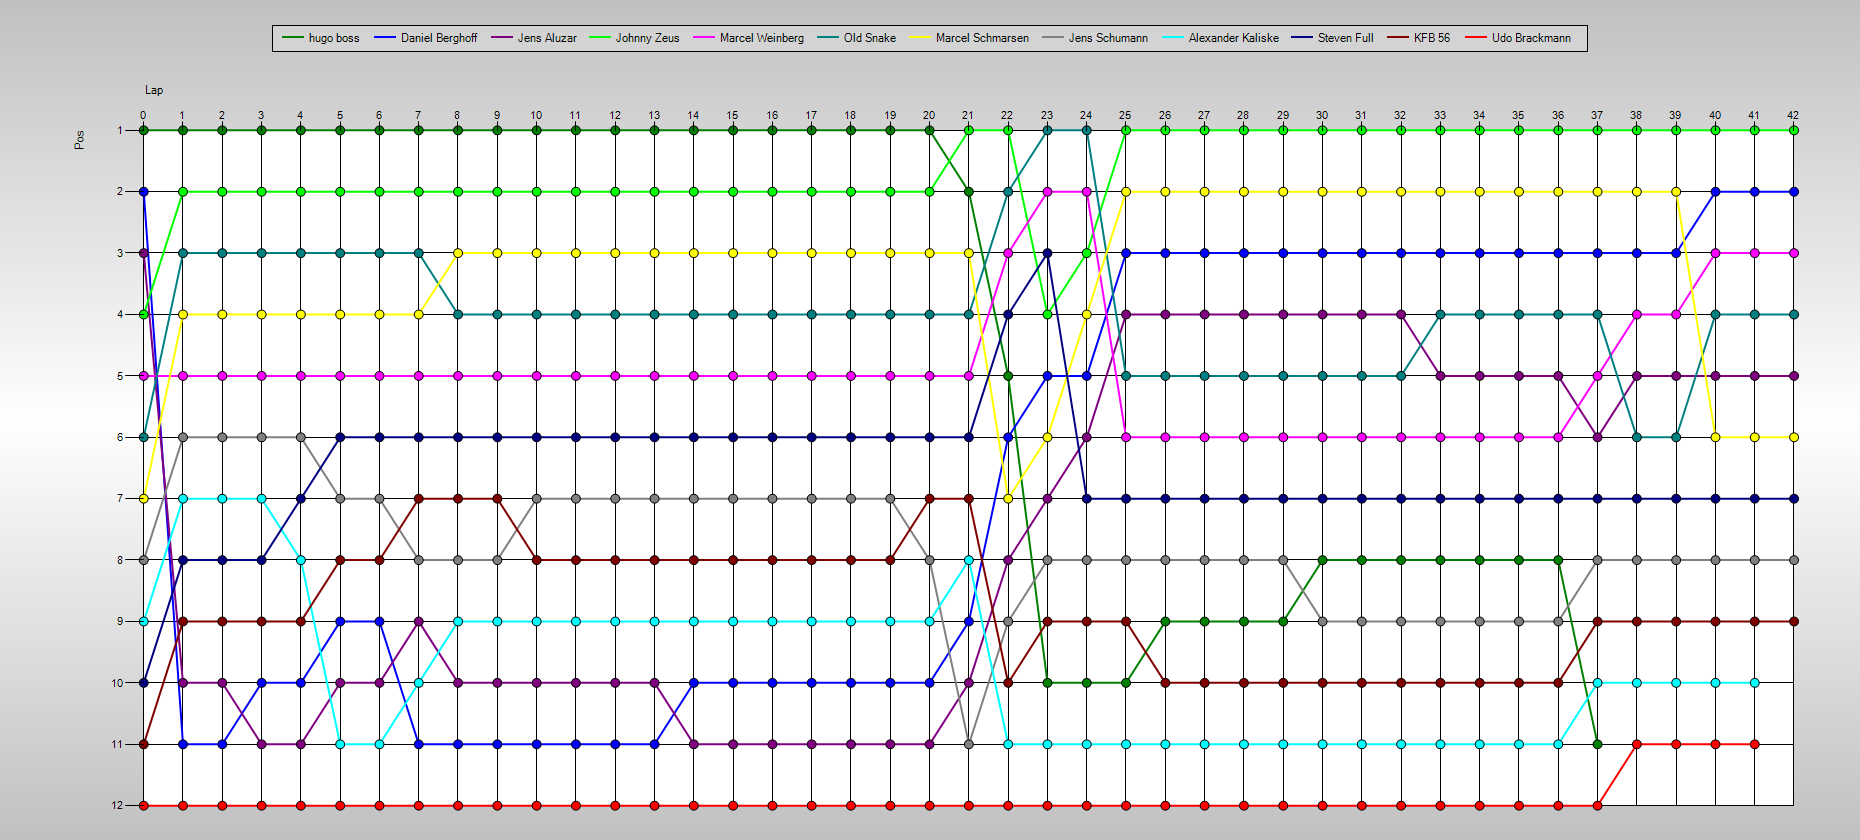Select Udo Brackmann marker at lap 38, position 11
Viewport: 1860px width, 840px height.
point(1636,744)
